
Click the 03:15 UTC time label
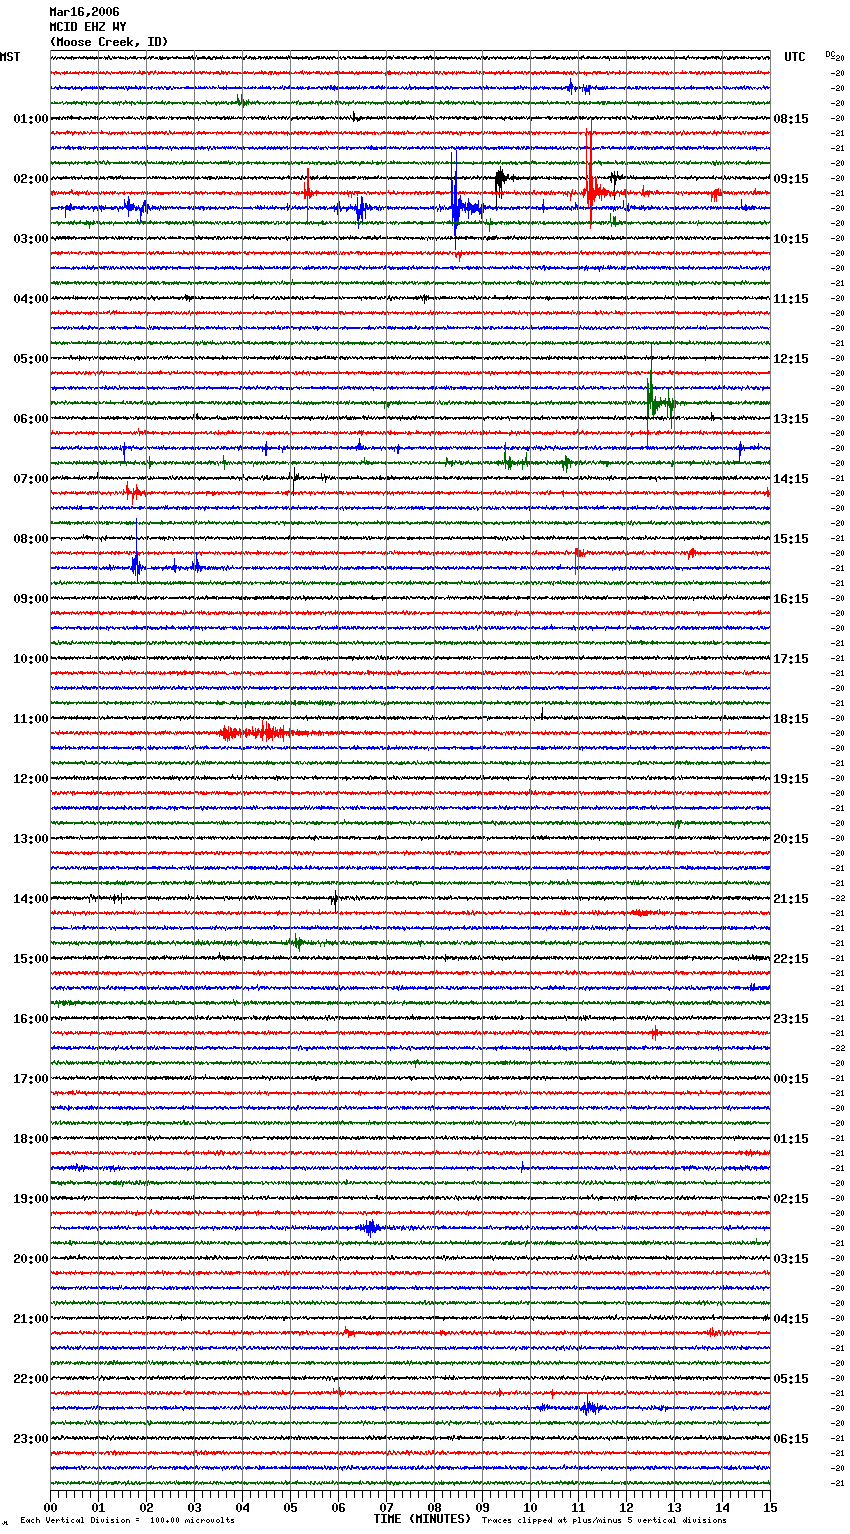pyautogui.click(x=791, y=1259)
